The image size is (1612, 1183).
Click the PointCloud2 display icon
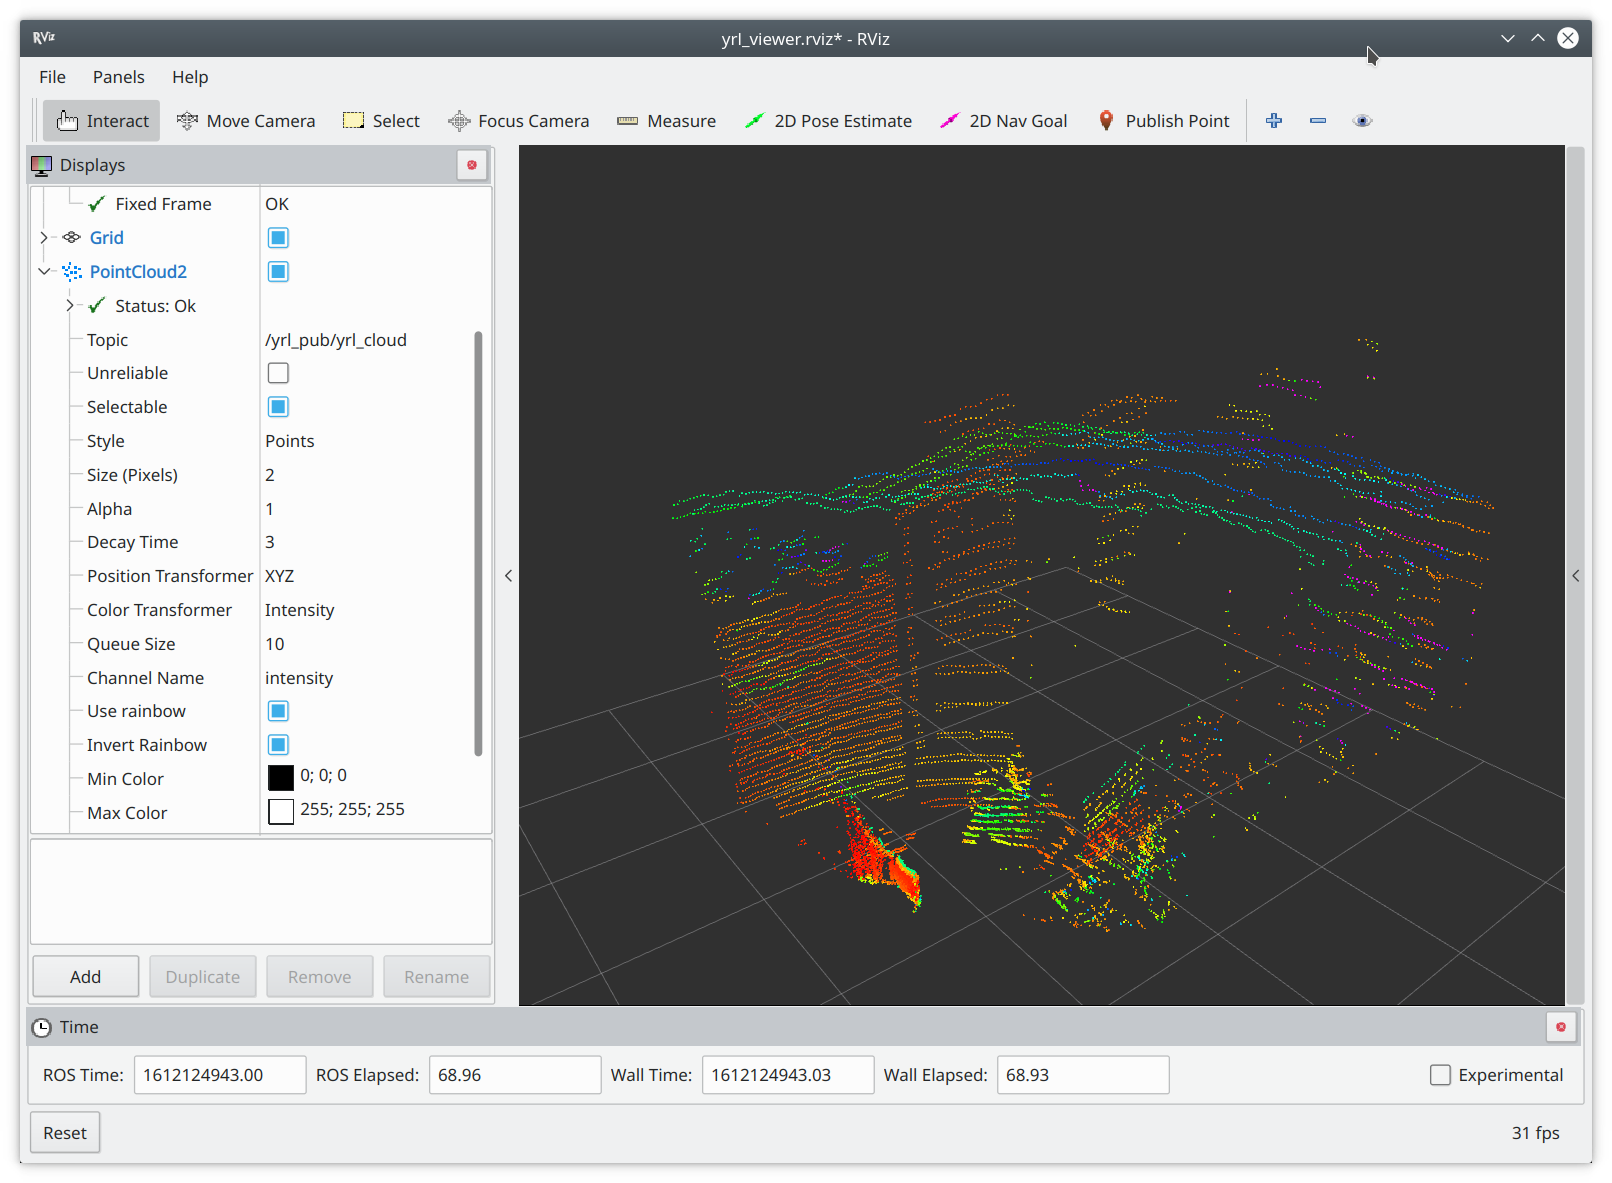[72, 272]
